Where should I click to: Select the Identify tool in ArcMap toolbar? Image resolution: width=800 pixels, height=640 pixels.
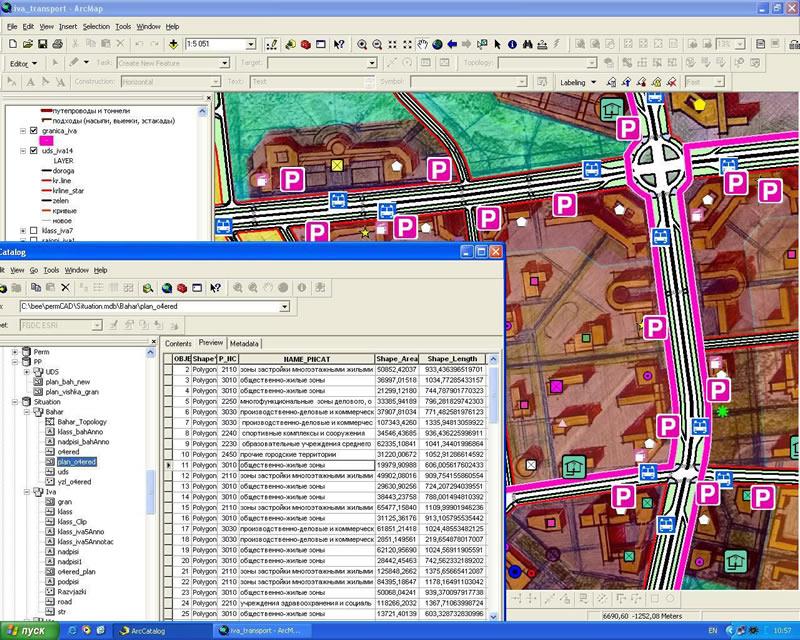click(512, 45)
